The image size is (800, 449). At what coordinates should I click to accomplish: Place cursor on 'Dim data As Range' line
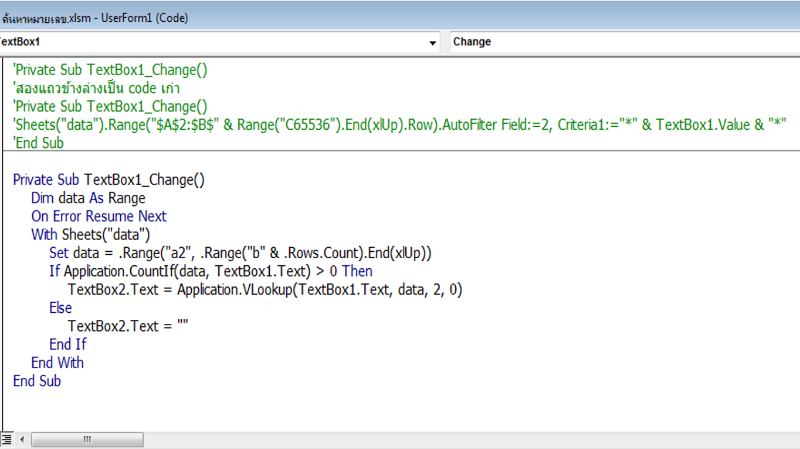point(88,198)
